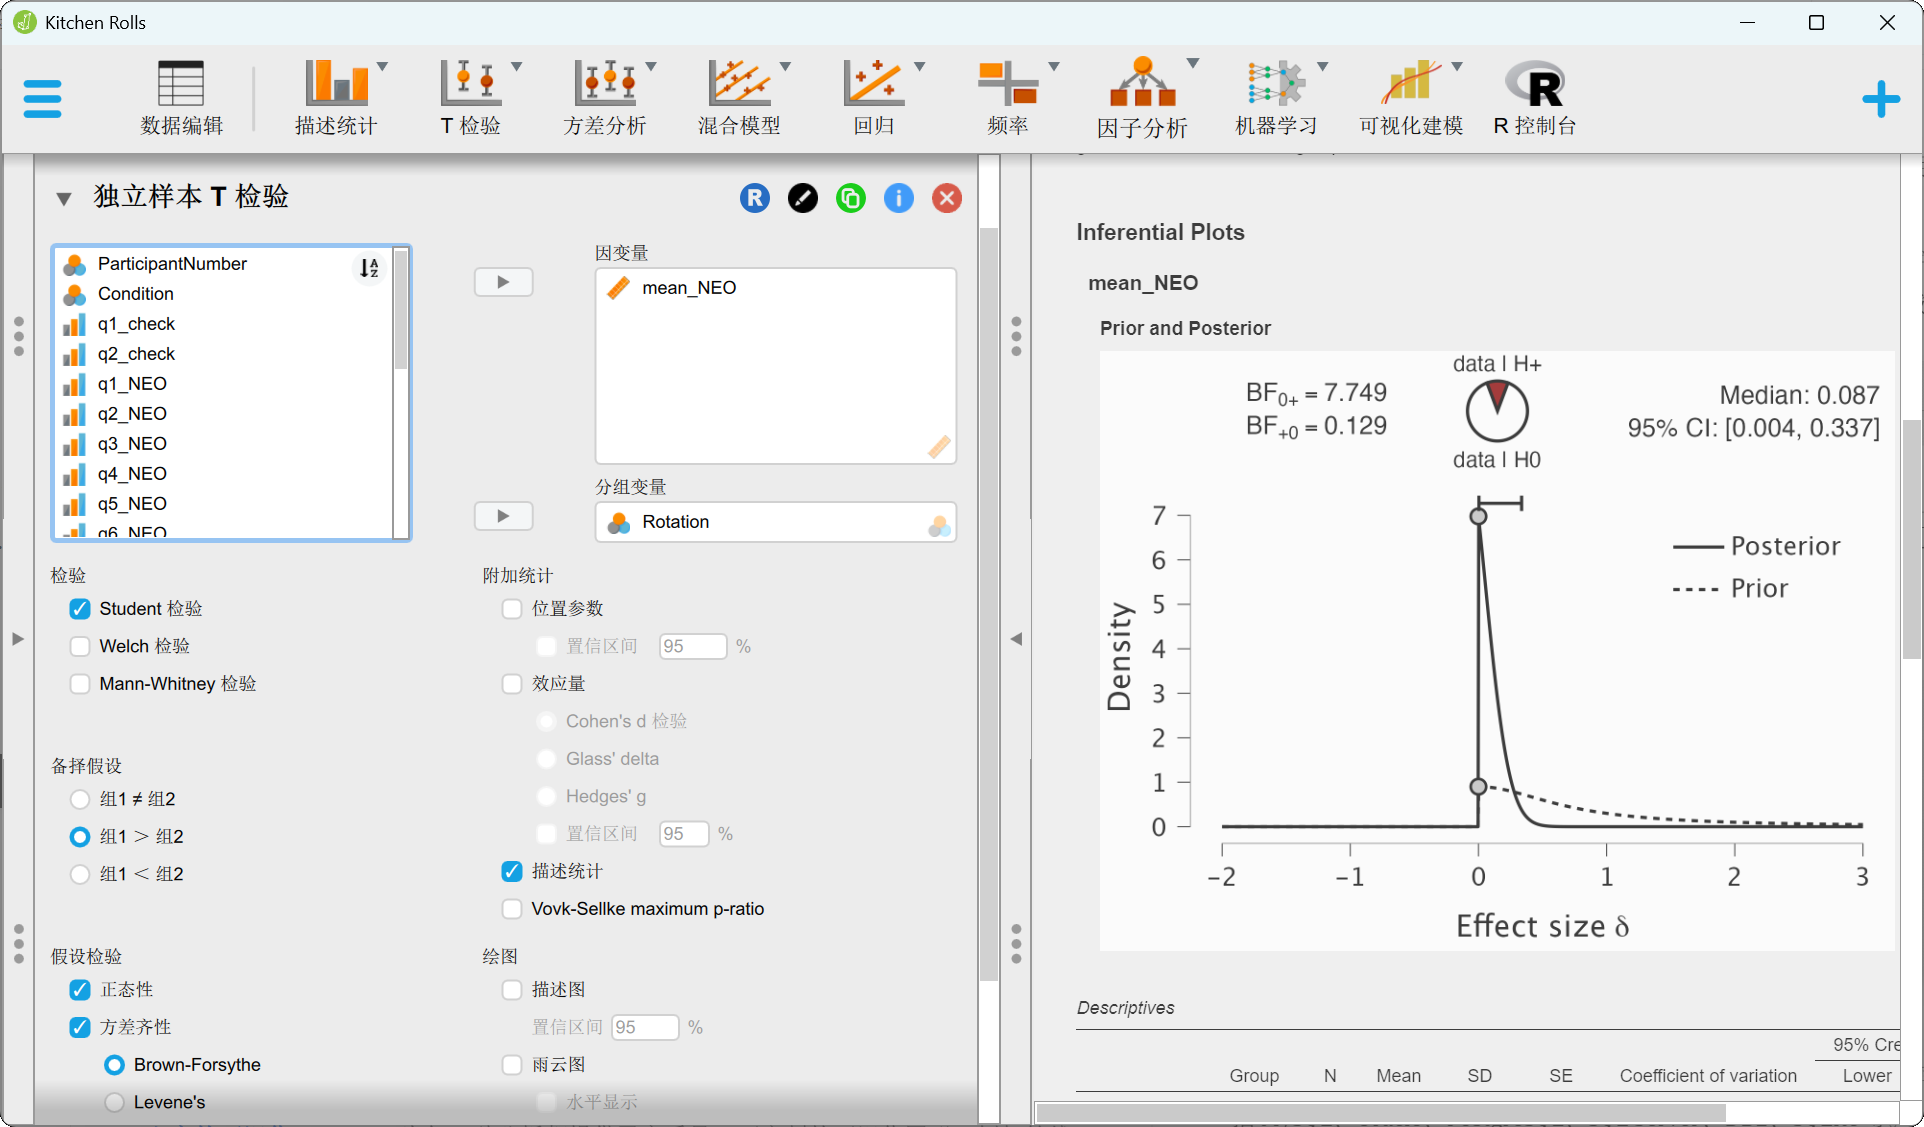Viewport: 1924px width, 1127px height.
Task: Open the blue info help icon
Action: [x=898, y=198]
